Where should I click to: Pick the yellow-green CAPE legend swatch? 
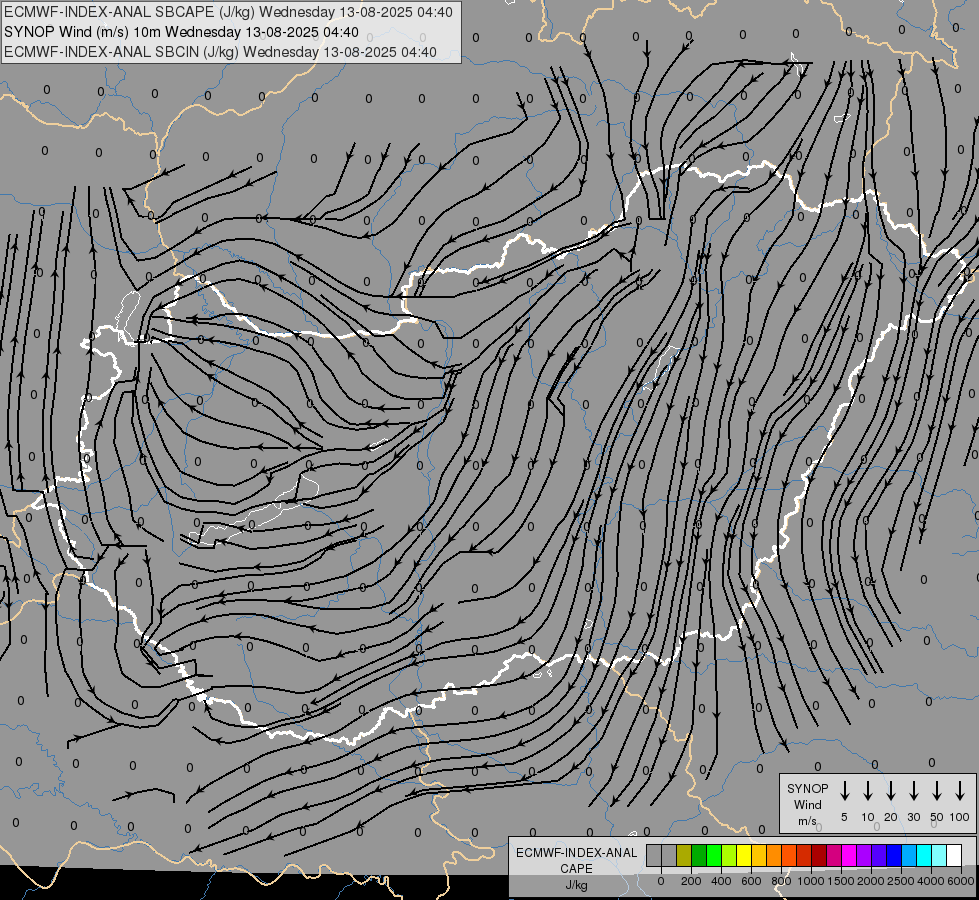(x=729, y=855)
